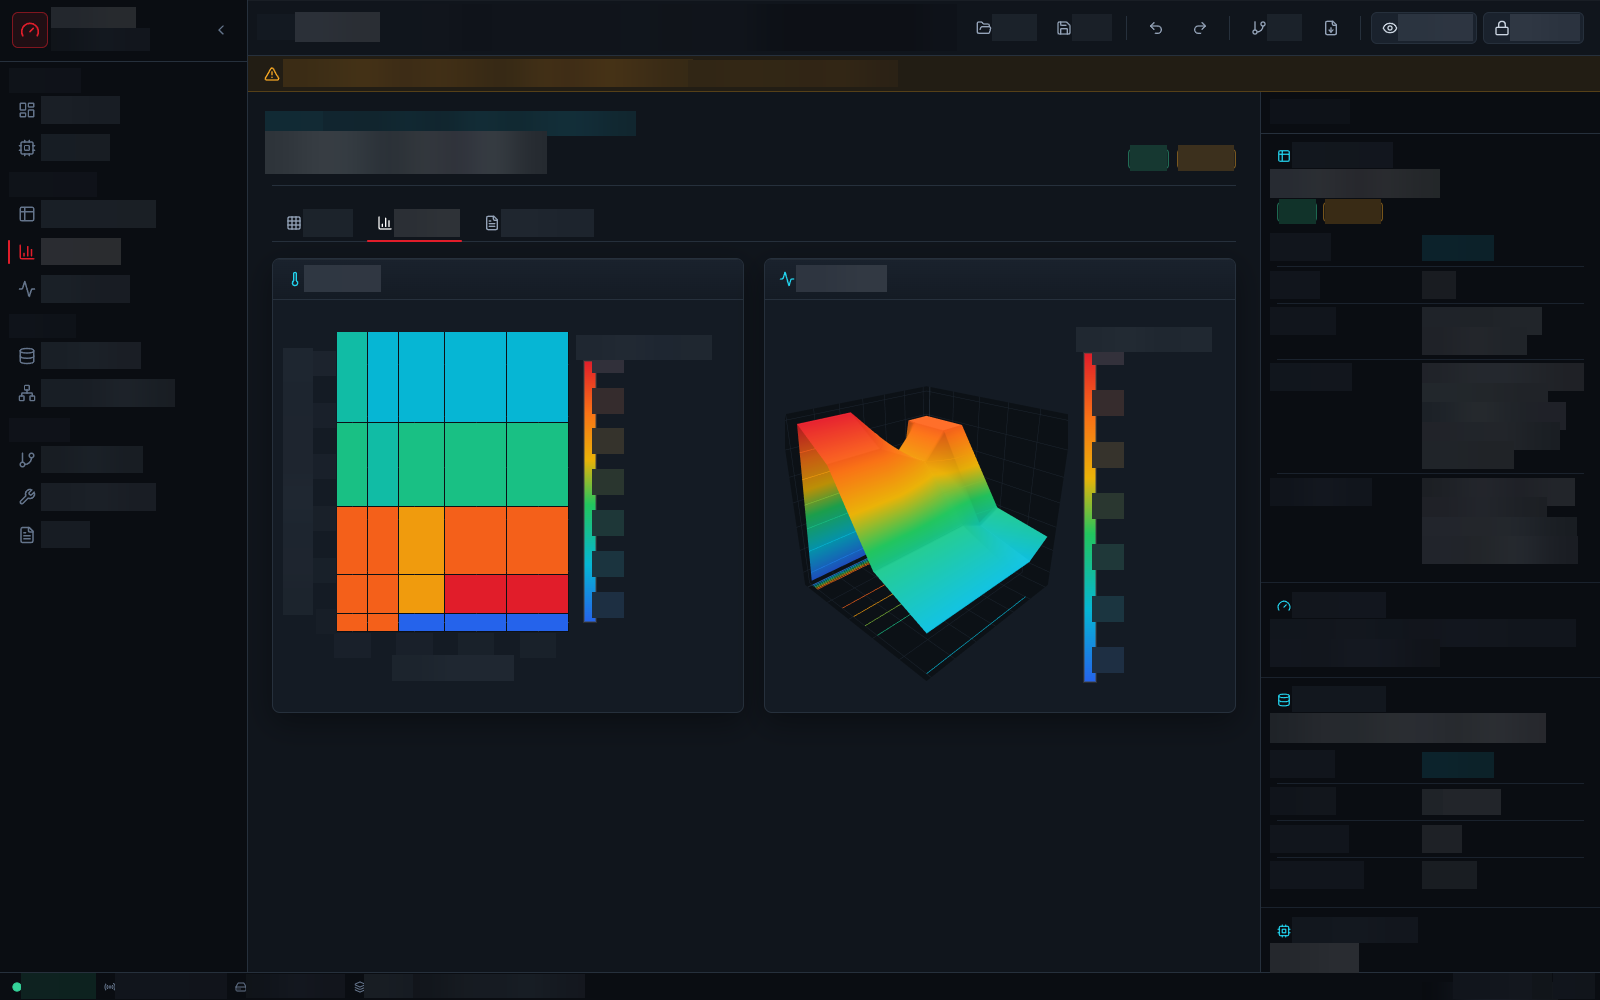This screenshot has height=1000, width=1600.
Task: Click the table icon heading the right details panel
Action: click(x=1284, y=156)
